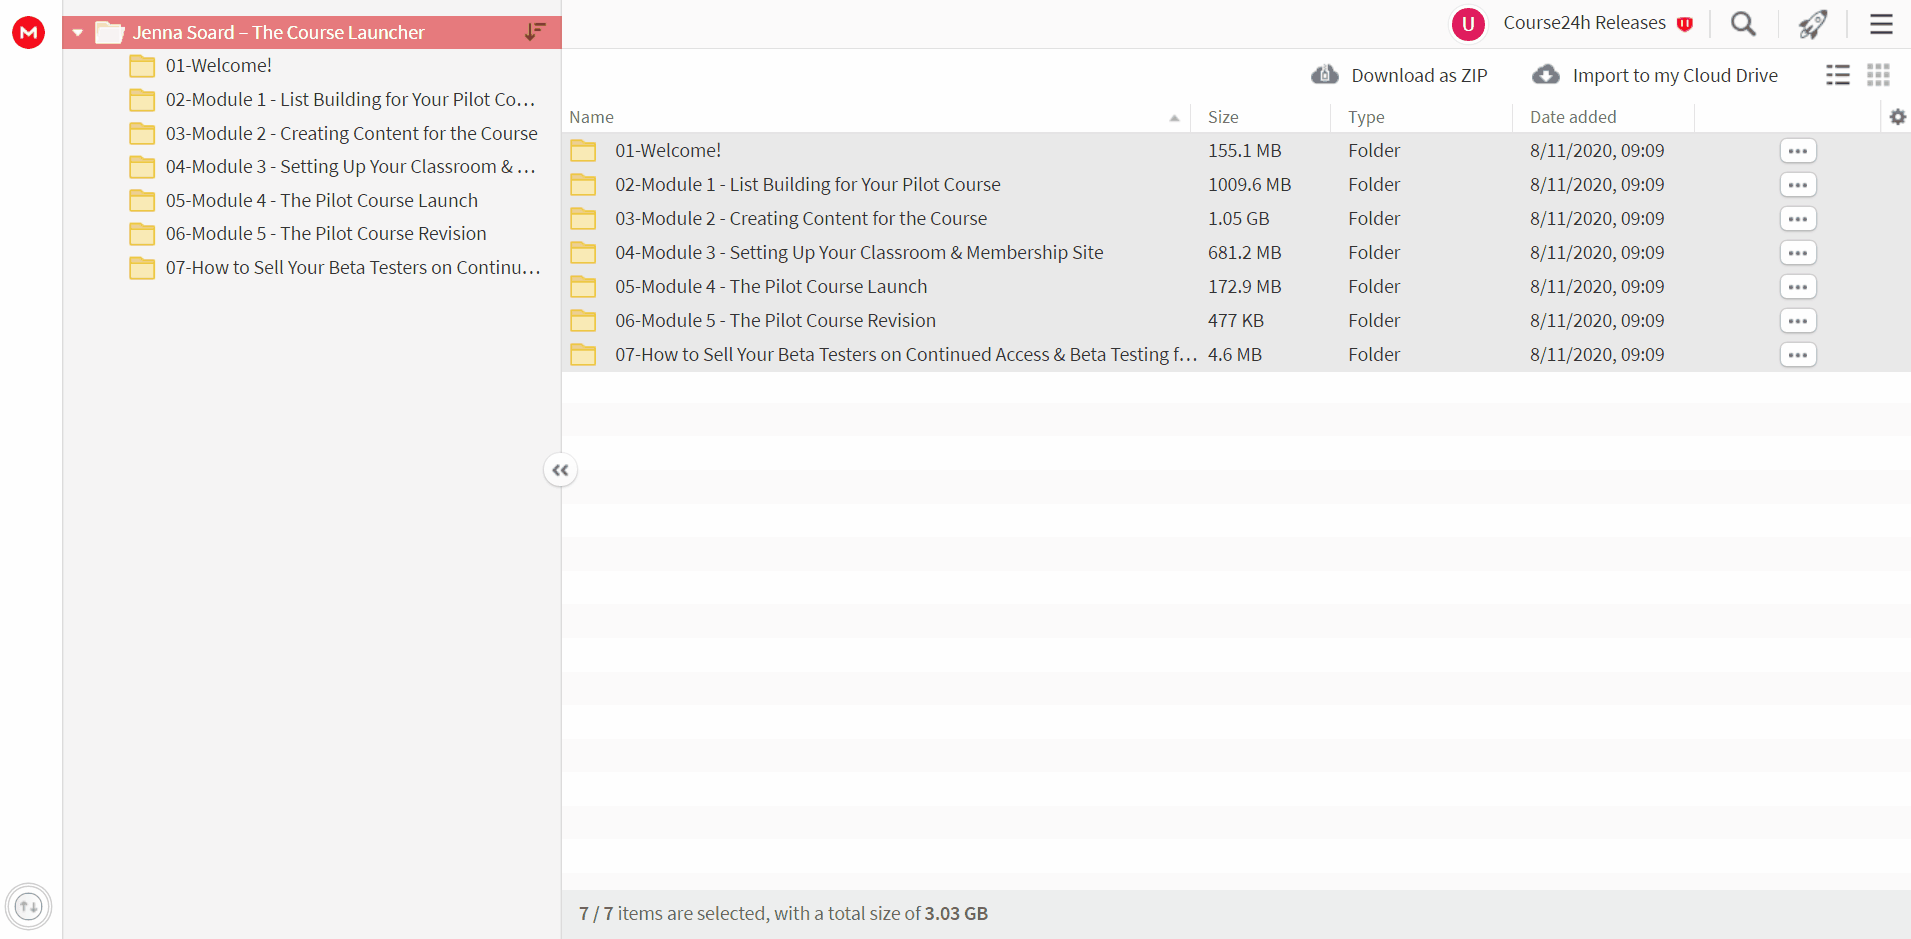The height and width of the screenshot is (939, 1911).
Task: Click folder icon beside 05-Module 4 in tree
Action: [142, 200]
